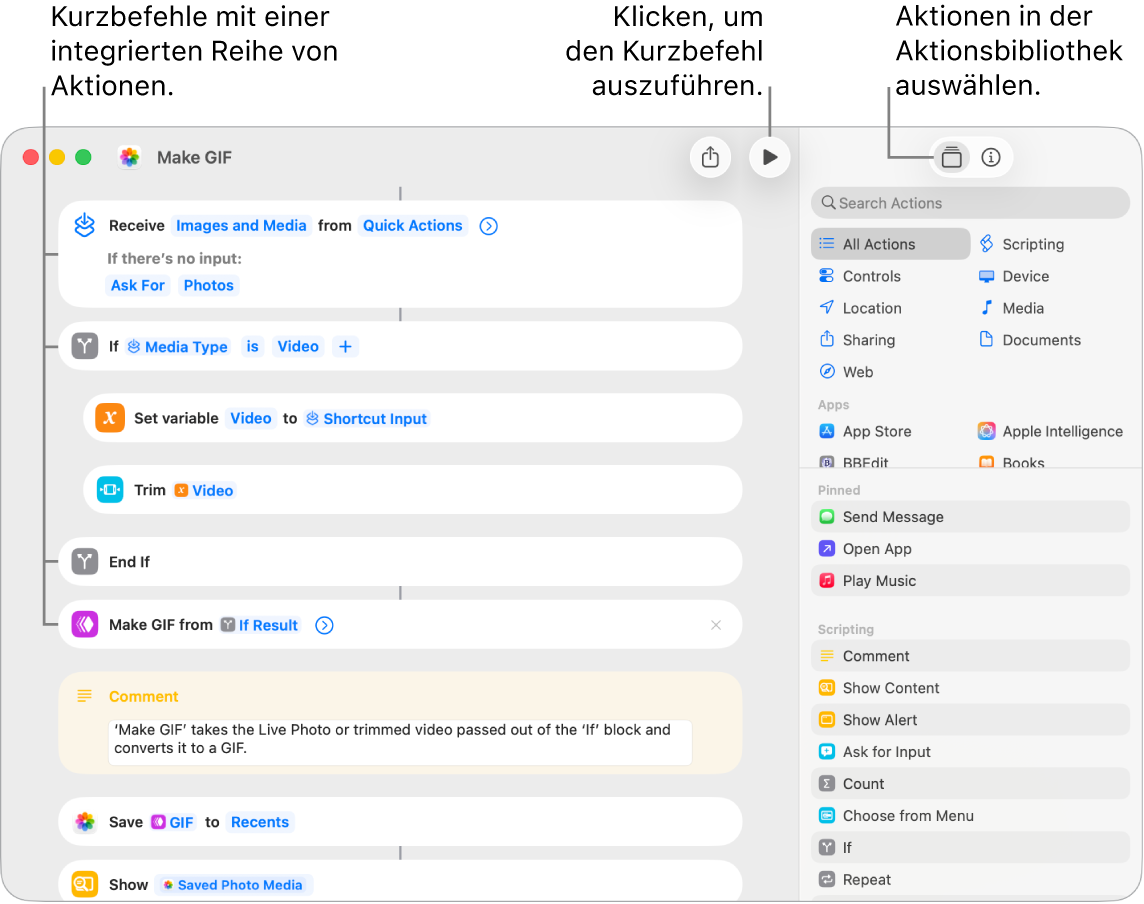Click the Search Actions field
The image size is (1144, 904).
(x=970, y=203)
